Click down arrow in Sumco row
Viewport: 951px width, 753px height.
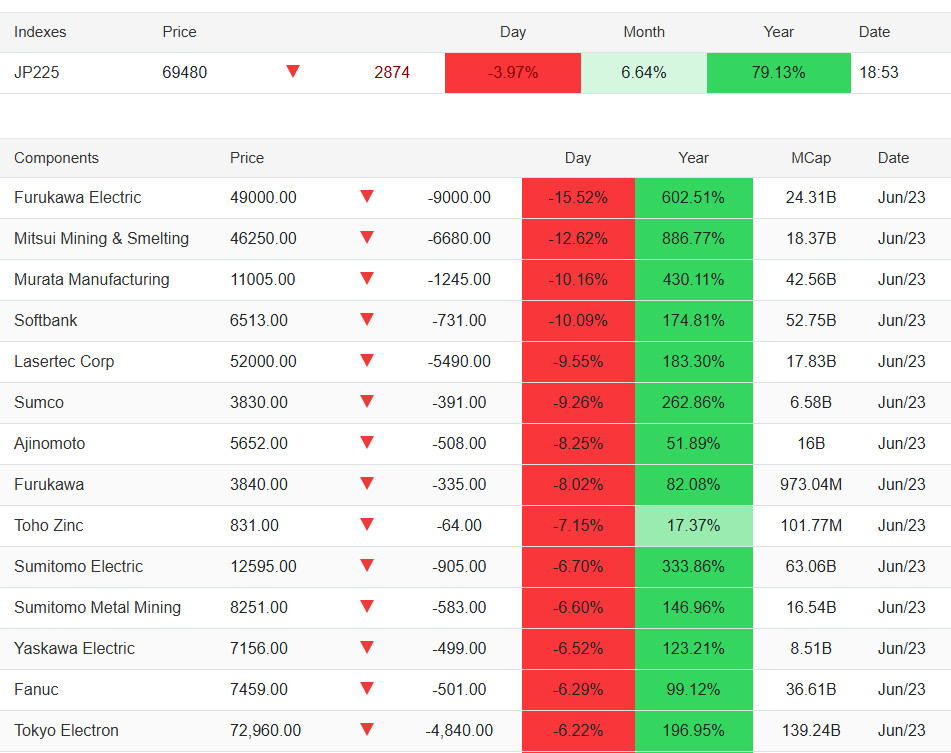point(366,401)
